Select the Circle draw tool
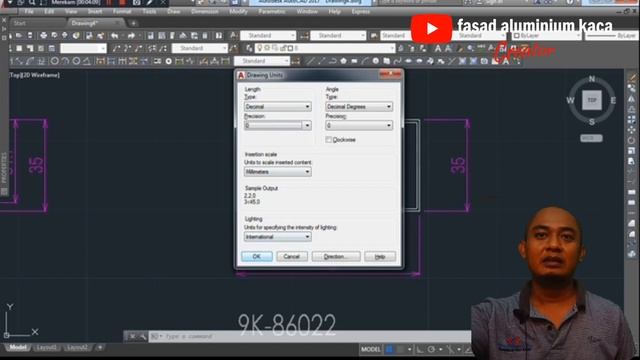 [x=376, y=61]
